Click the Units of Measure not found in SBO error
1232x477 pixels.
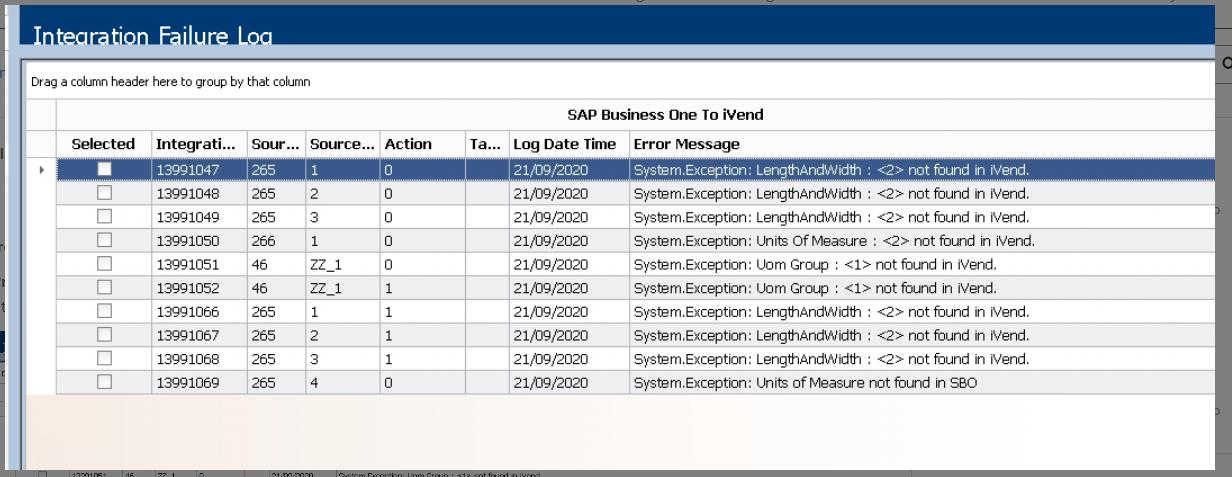click(805, 382)
